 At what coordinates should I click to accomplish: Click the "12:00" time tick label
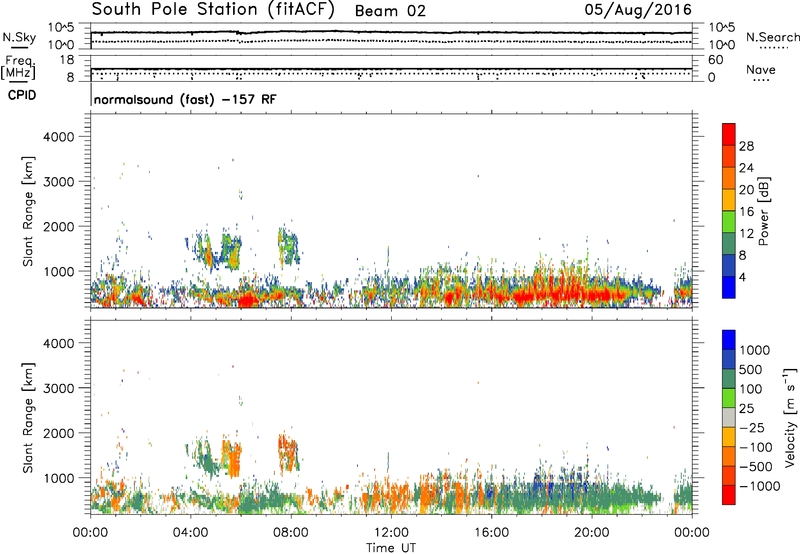tap(391, 533)
